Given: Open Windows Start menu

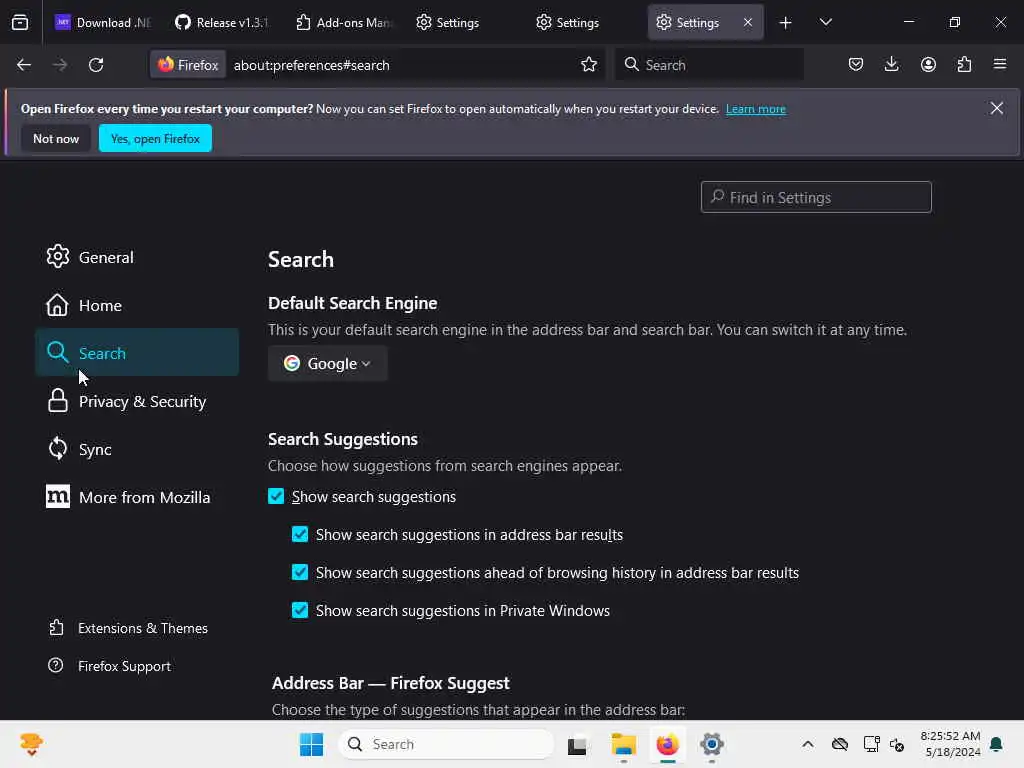Looking at the screenshot, I should click(x=312, y=744).
